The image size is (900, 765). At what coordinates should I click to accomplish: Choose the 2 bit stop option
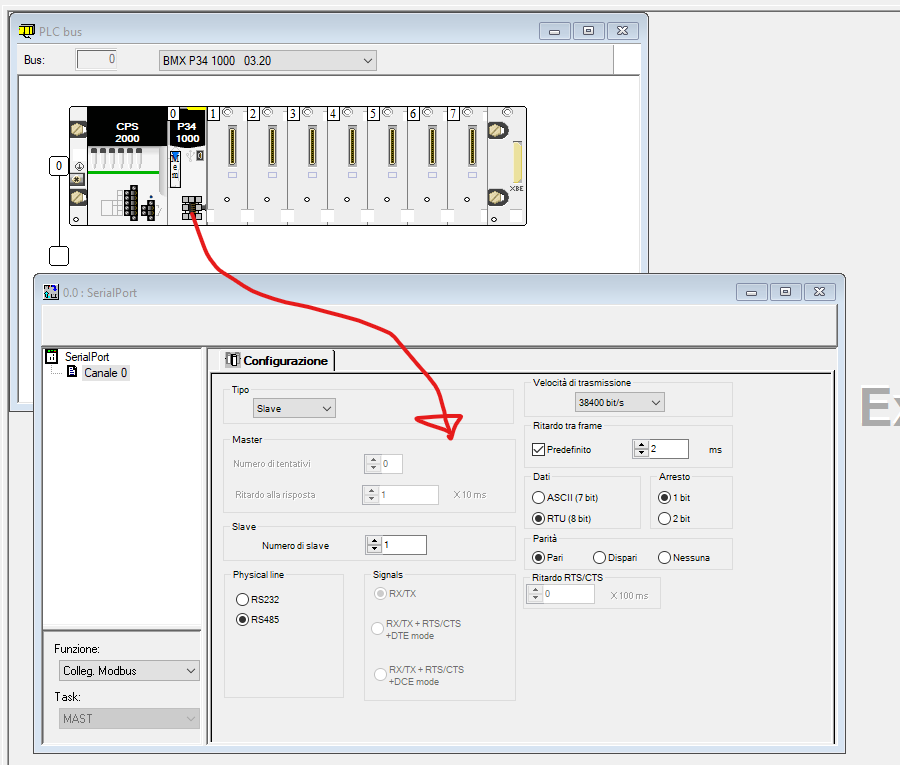664,519
